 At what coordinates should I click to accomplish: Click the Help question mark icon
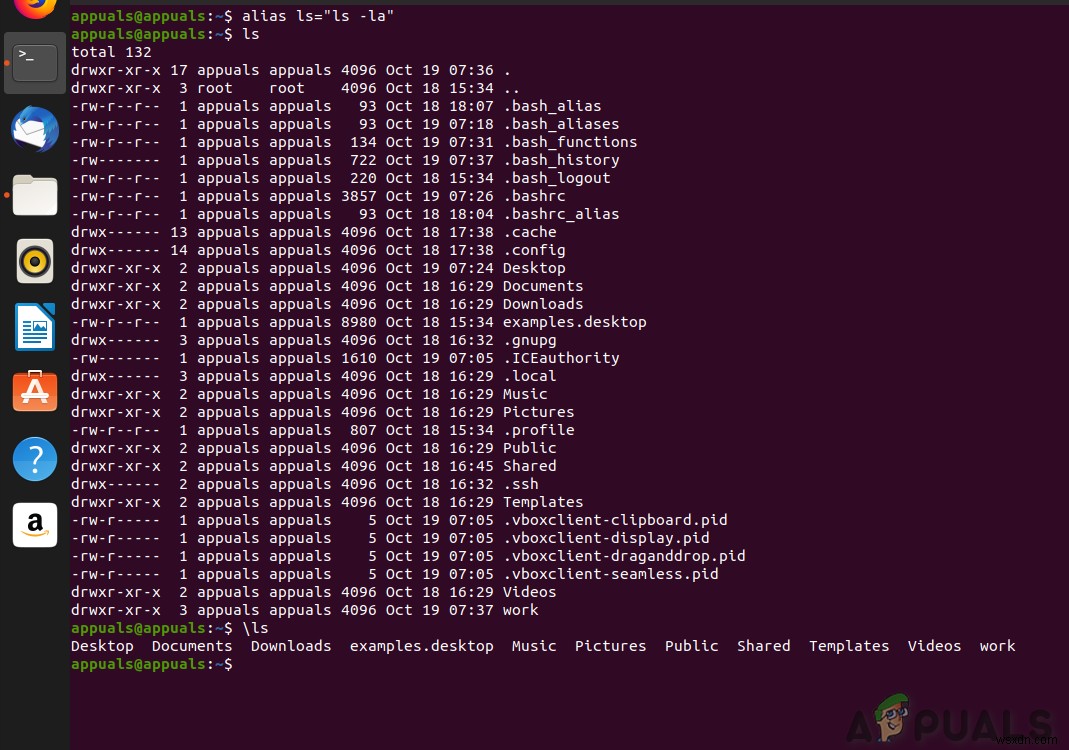click(x=35, y=459)
